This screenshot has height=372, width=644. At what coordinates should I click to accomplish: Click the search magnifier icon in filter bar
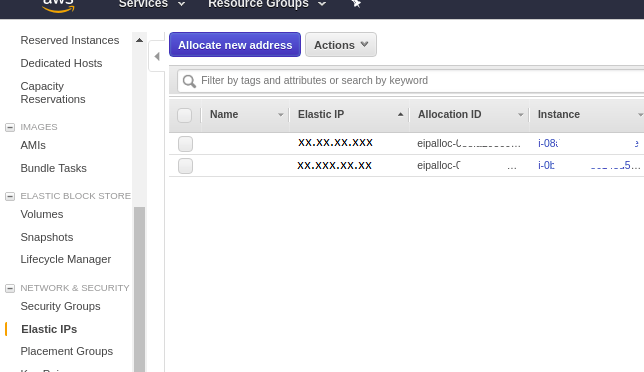click(189, 81)
